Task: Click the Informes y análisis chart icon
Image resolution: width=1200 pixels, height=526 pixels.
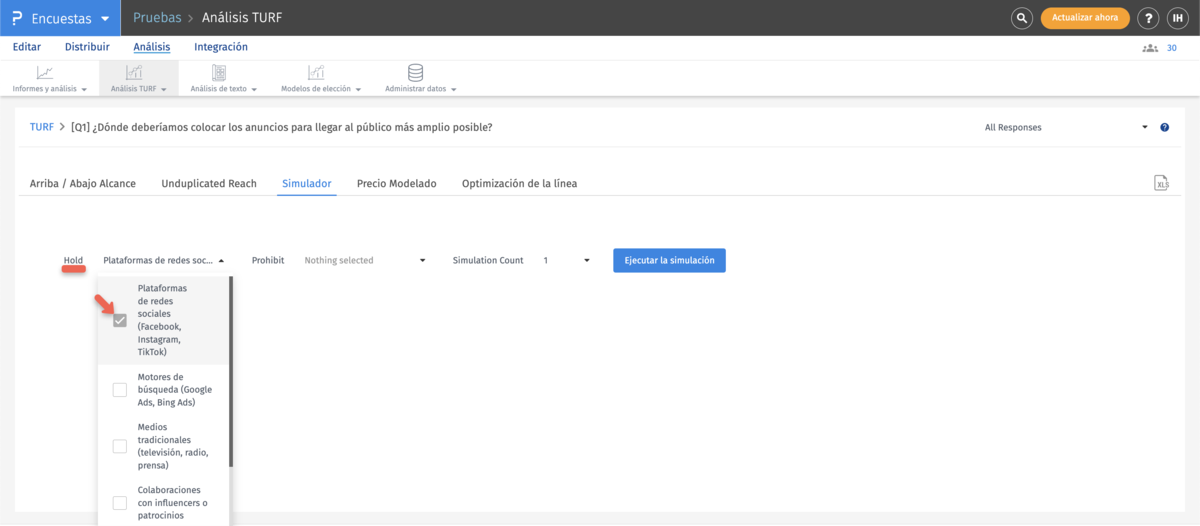Action: [x=45, y=73]
